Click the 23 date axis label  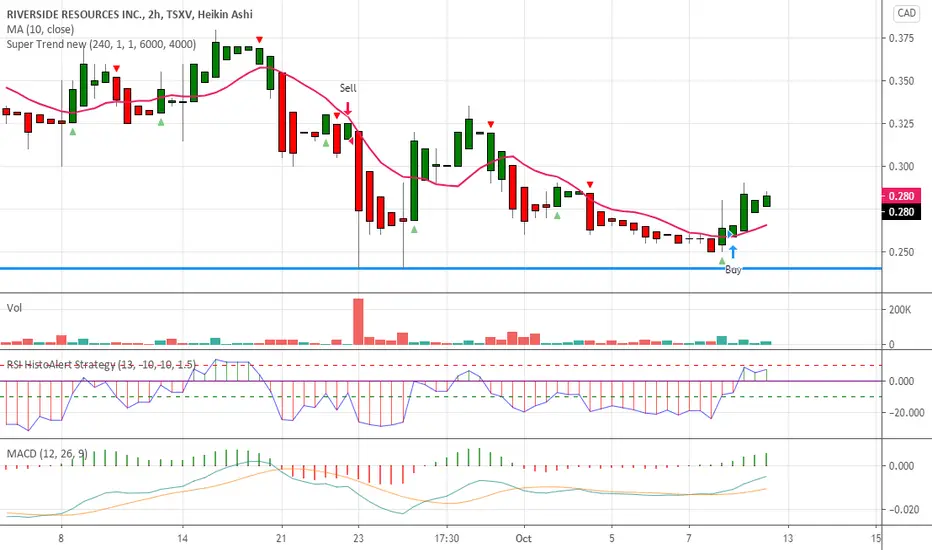[358, 538]
